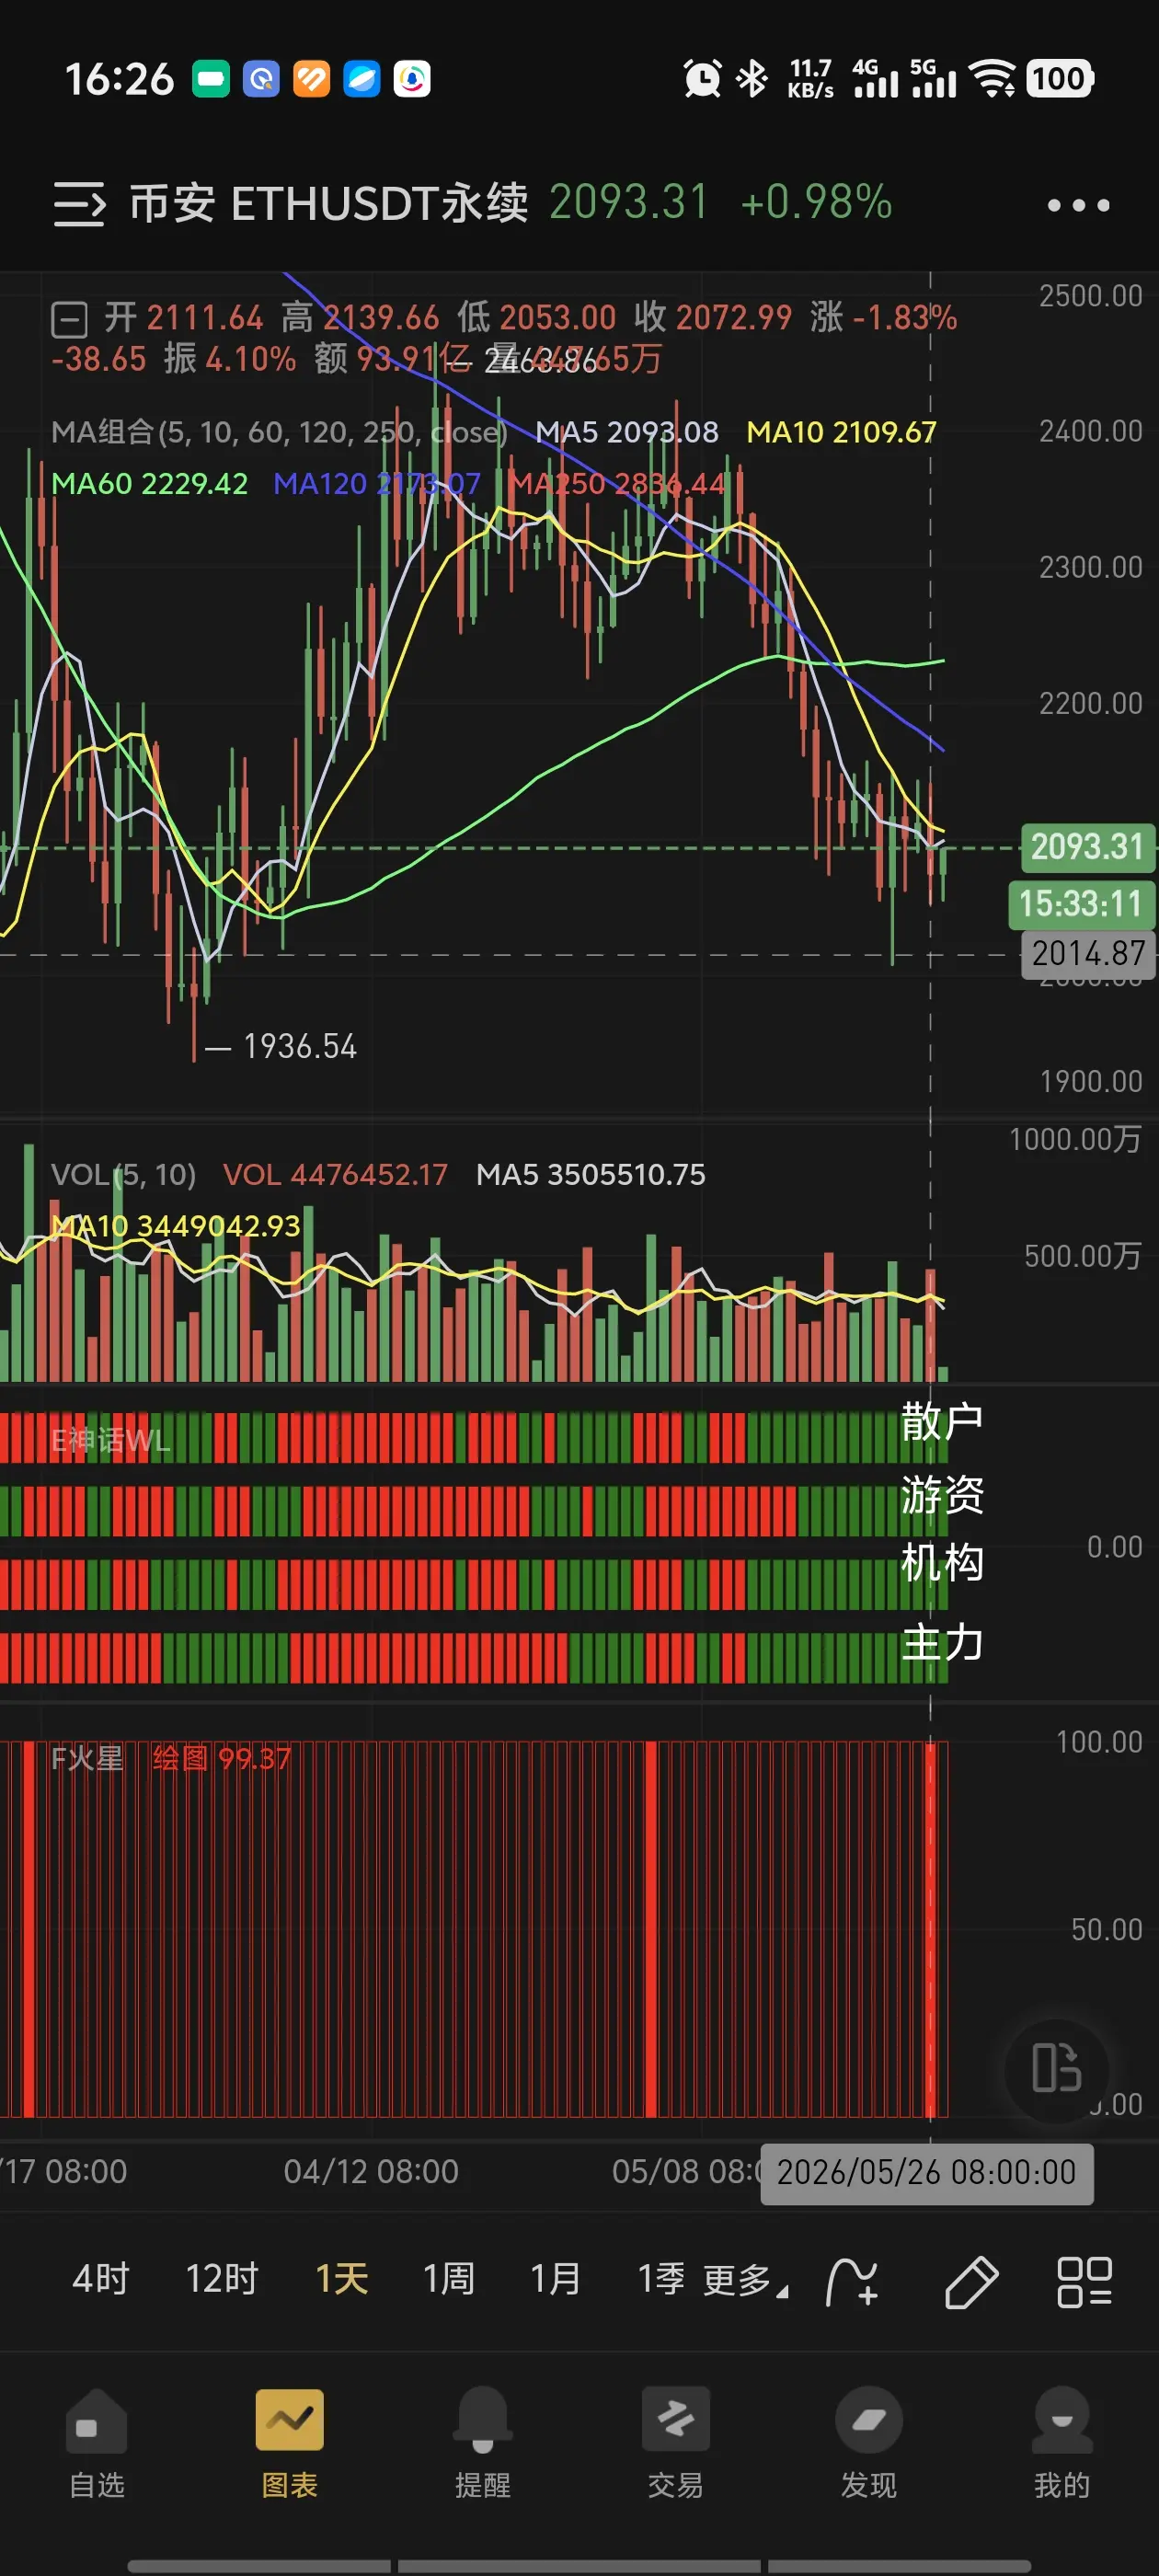1159x2576 pixels.
Task: Open the 我的 profile tab
Action: click(x=1062, y=2444)
